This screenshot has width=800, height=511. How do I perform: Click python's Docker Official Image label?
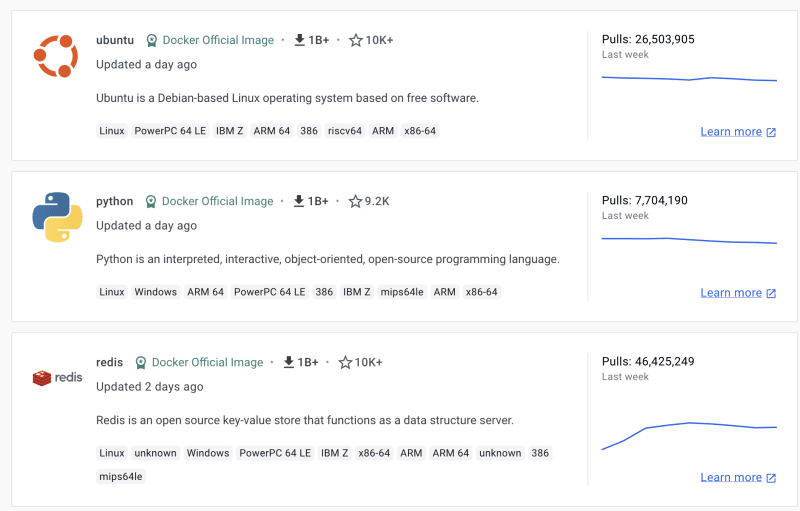[x=217, y=201]
